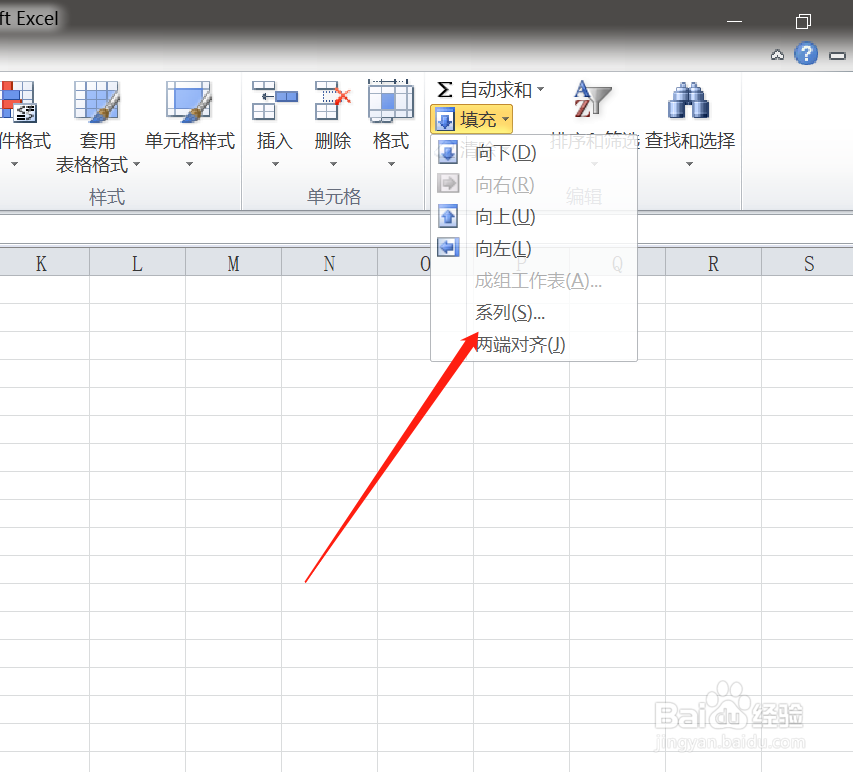Open the Format as Table dropdown arrow
Viewport: 853px width, 772px height.
(137, 164)
